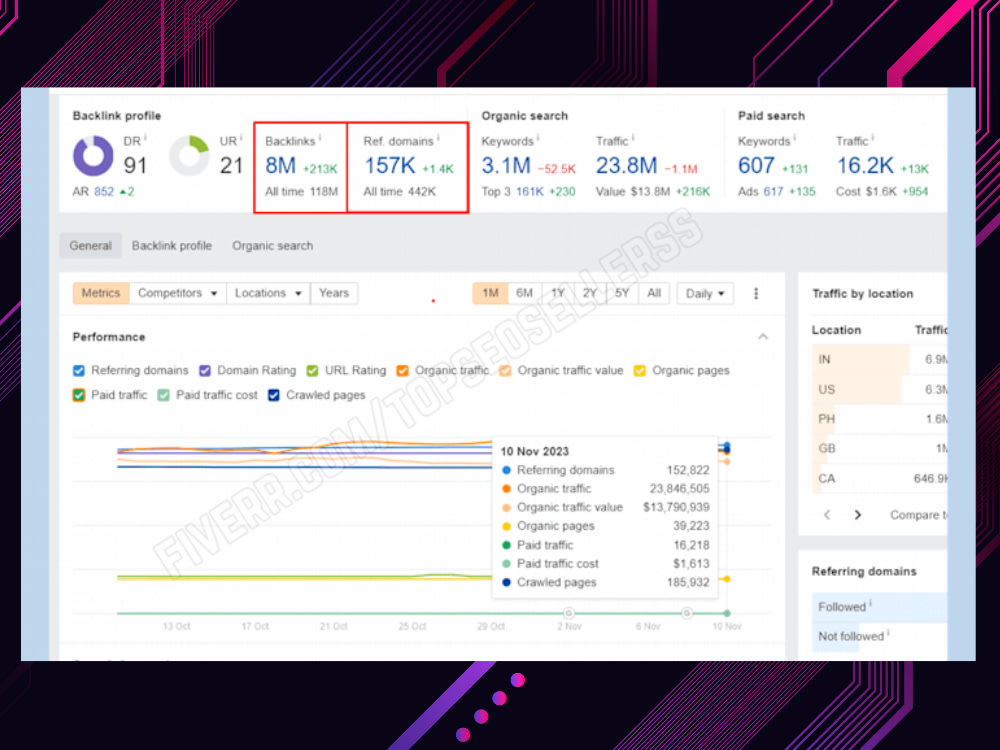Viewport: 1000px width, 750px height.
Task: Open the Competitors dropdown
Action: pyautogui.click(x=178, y=293)
